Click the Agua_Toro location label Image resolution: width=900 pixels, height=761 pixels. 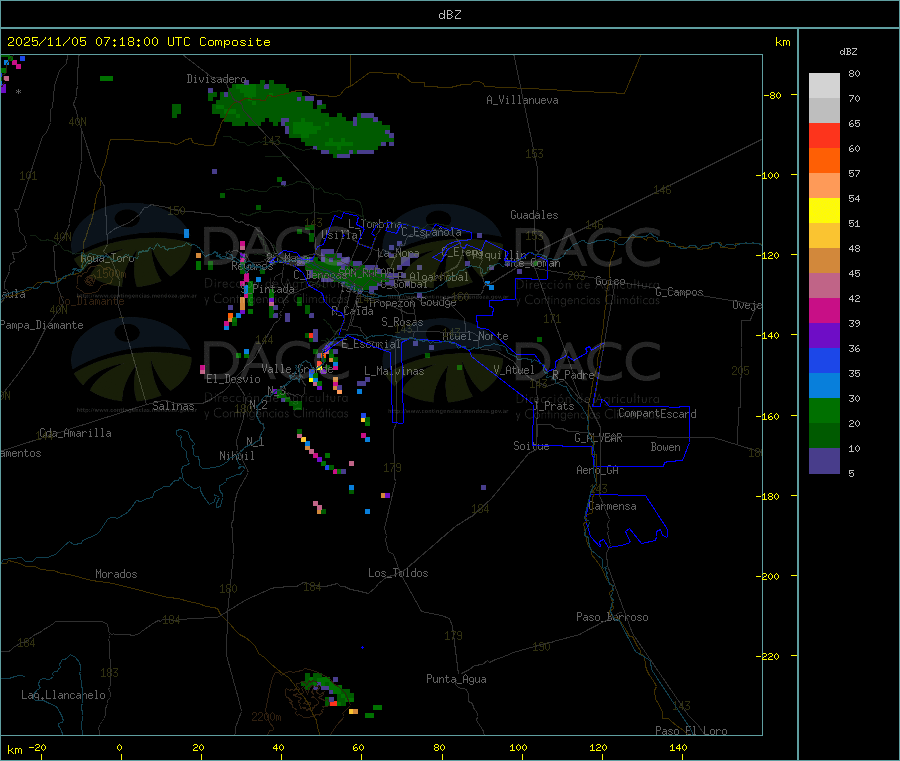pyautogui.click(x=107, y=258)
